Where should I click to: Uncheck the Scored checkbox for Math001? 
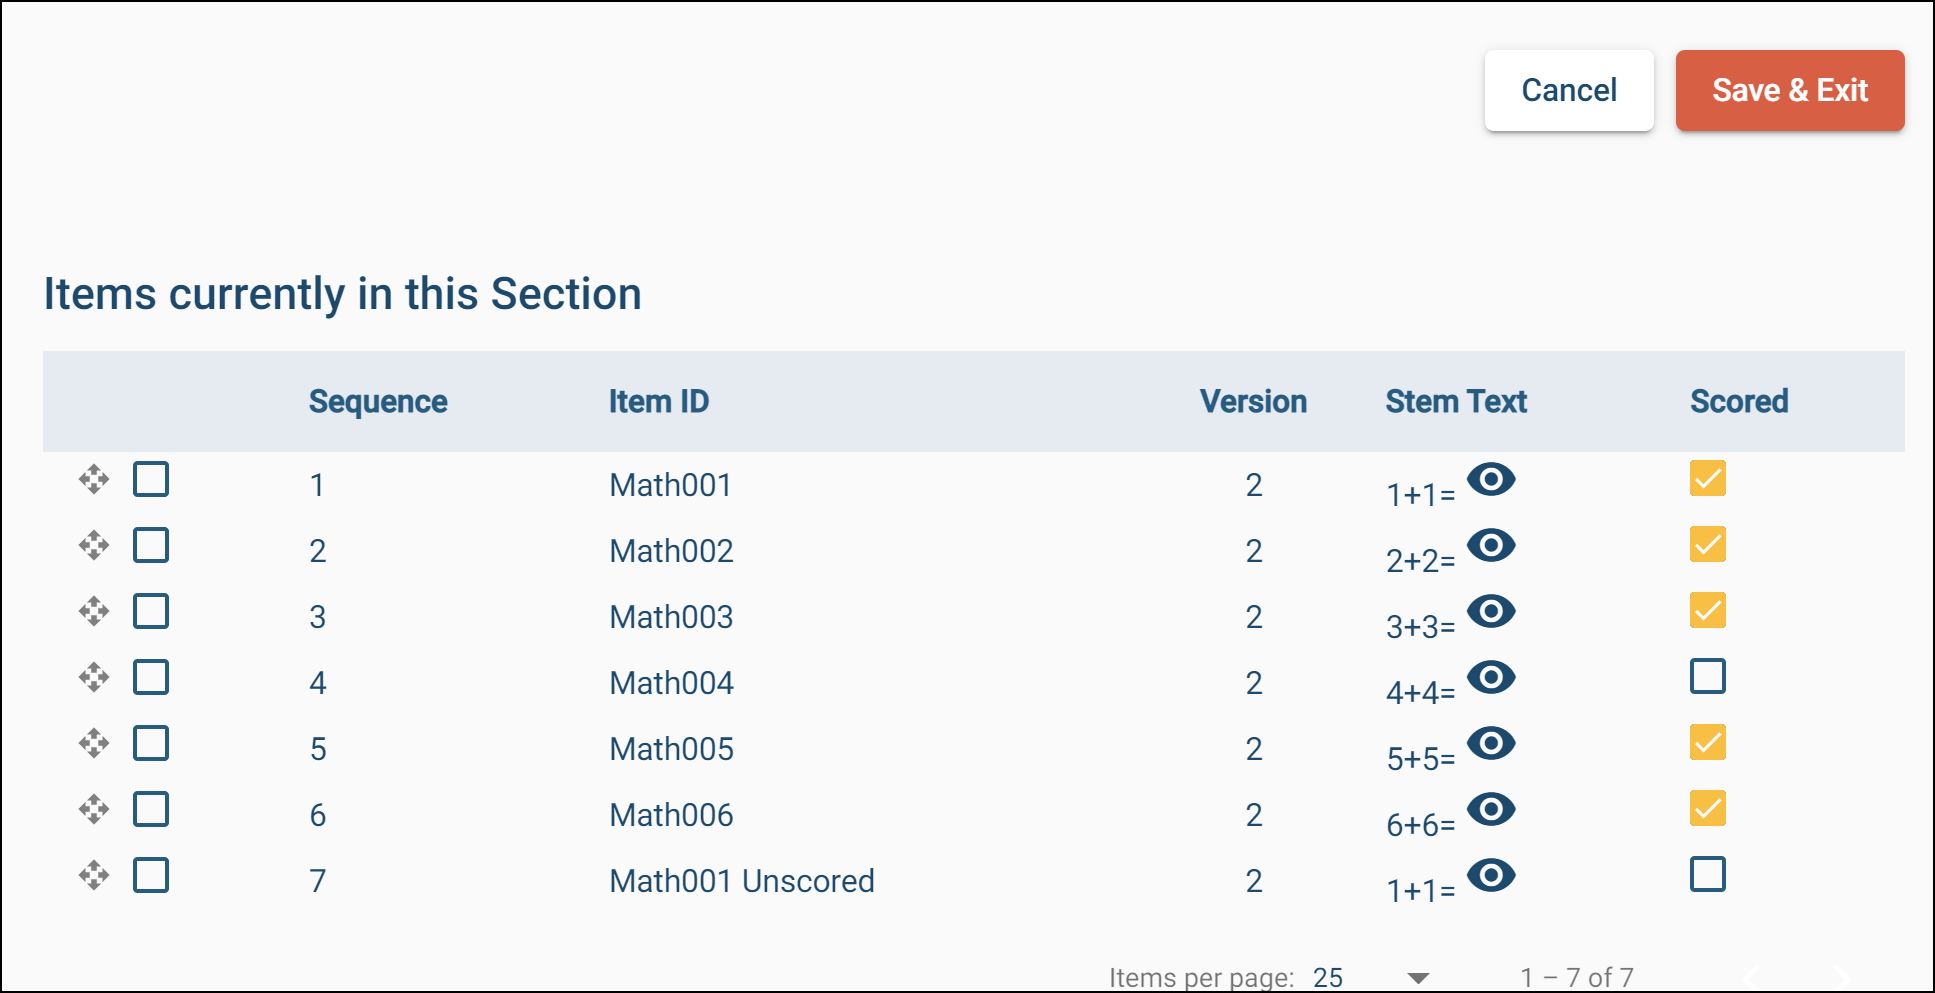pos(1707,479)
